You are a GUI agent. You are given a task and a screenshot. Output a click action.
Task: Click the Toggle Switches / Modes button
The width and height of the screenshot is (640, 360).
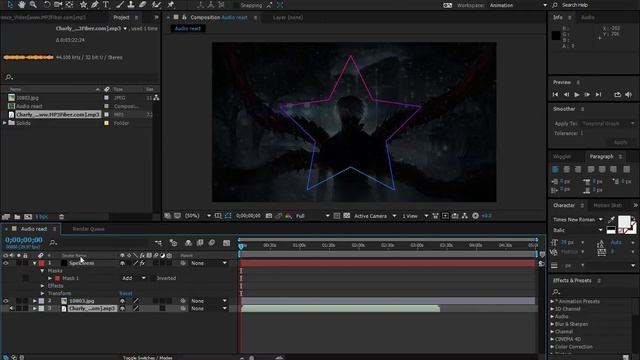[x=148, y=358]
